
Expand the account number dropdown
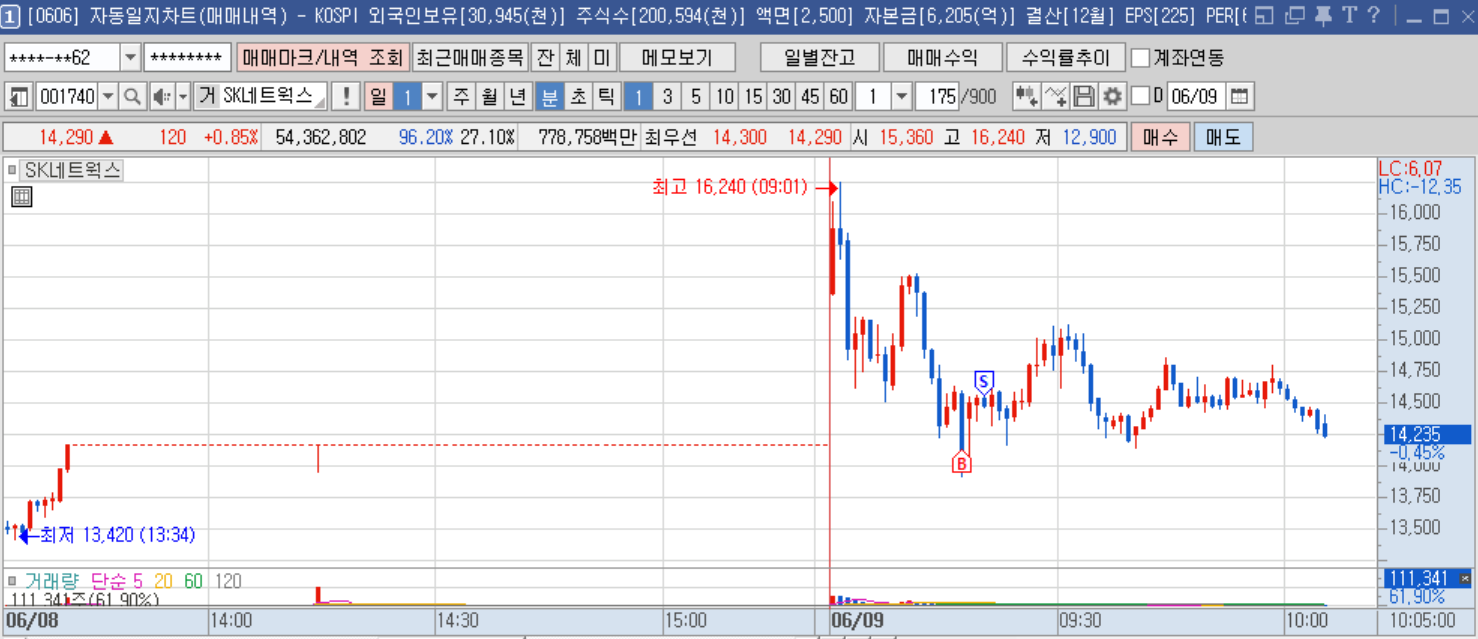point(130,58)
